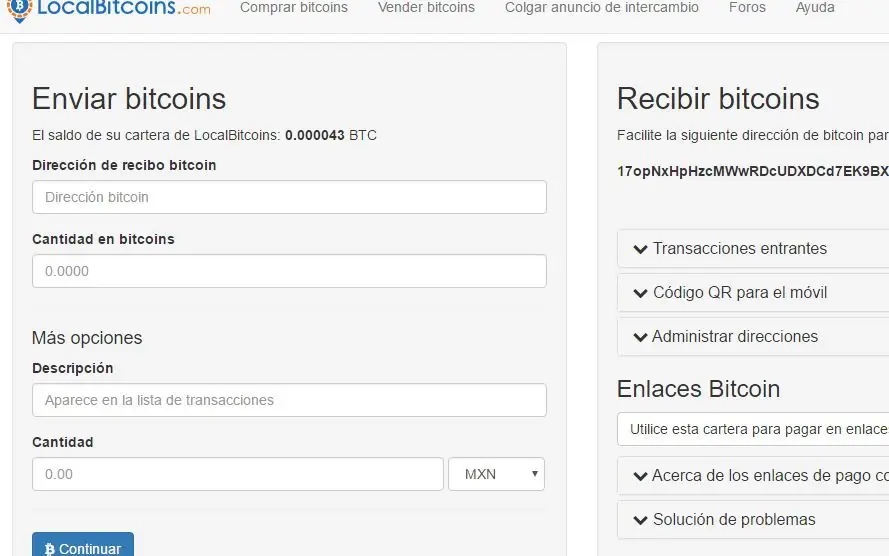
Task: Click chevron icon beside Administrar direcciones
Action: point(640,338)
